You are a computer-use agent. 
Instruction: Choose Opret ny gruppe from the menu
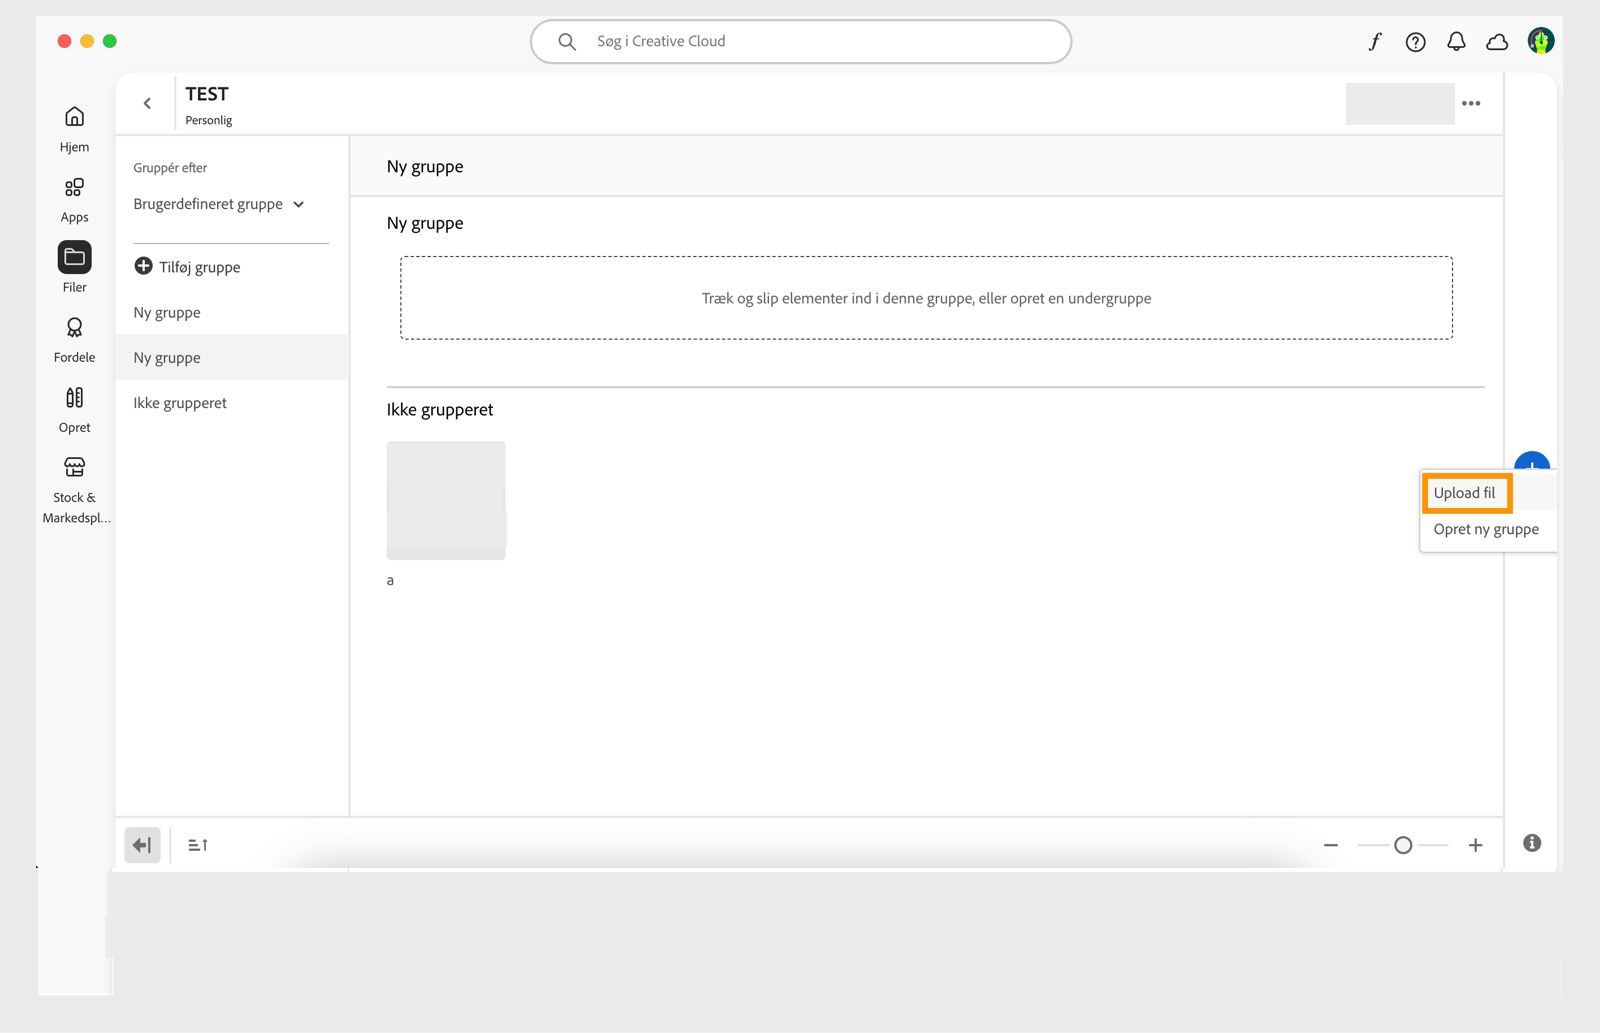point(1487,529)
